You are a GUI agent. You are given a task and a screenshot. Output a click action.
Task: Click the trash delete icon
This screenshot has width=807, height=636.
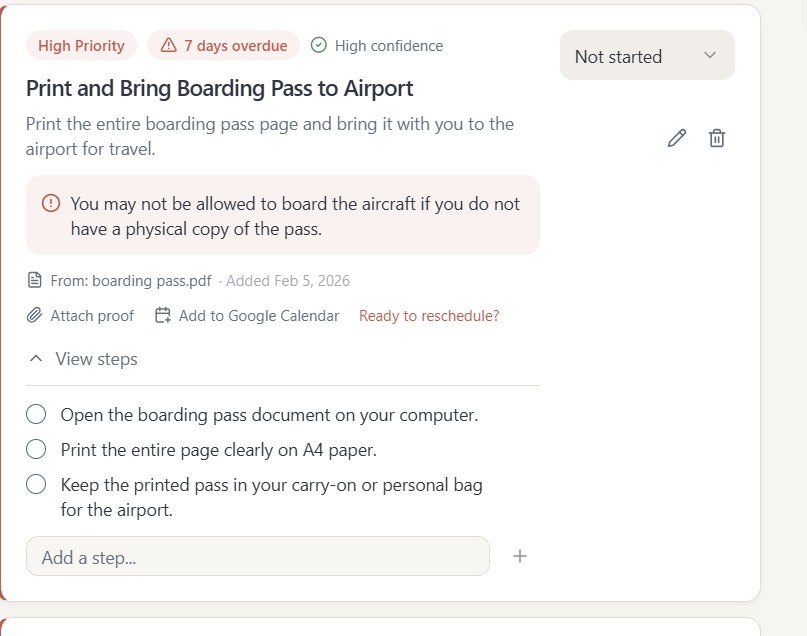716,138
